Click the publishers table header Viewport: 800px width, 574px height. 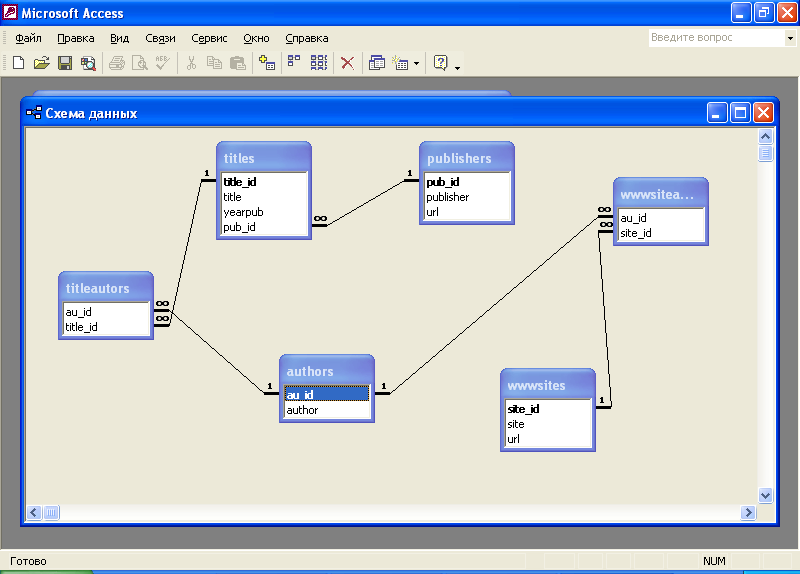[x=467, y=158]
